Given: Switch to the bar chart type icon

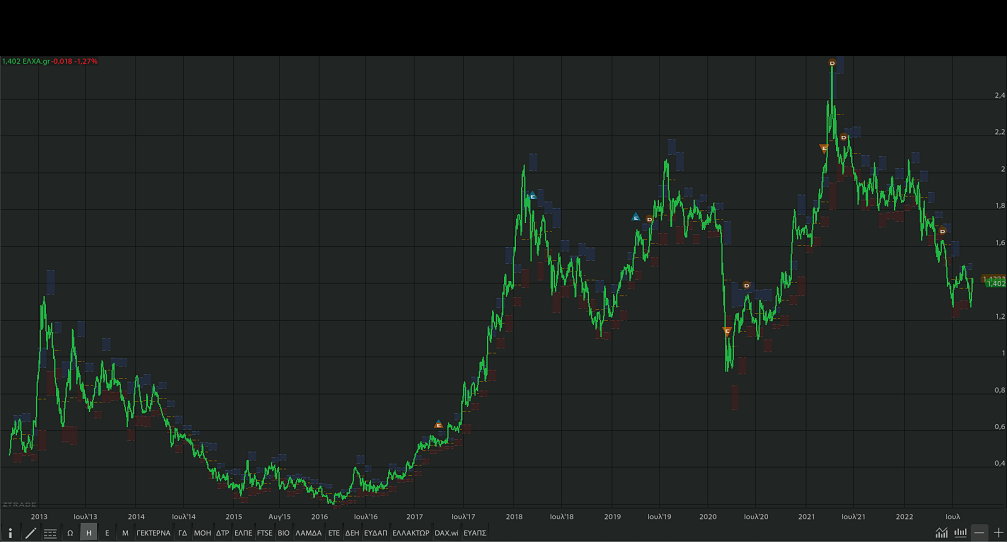Looking at the screenshot, I should (x=961, y=532).
